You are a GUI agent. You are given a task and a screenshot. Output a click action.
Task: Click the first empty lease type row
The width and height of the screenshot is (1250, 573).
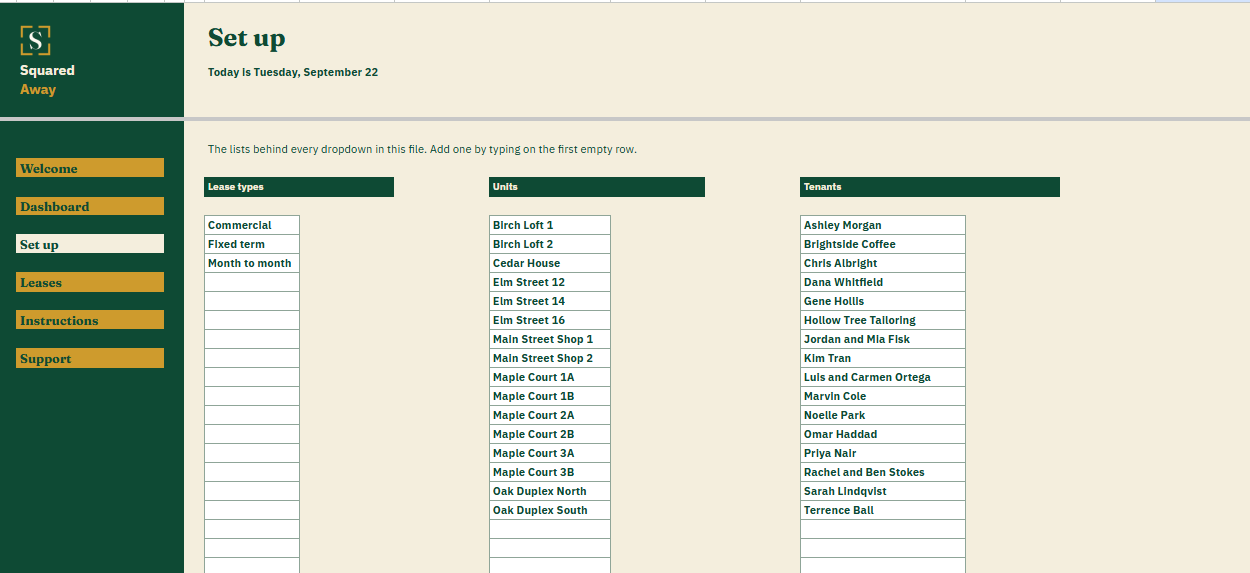pos(252,282)
